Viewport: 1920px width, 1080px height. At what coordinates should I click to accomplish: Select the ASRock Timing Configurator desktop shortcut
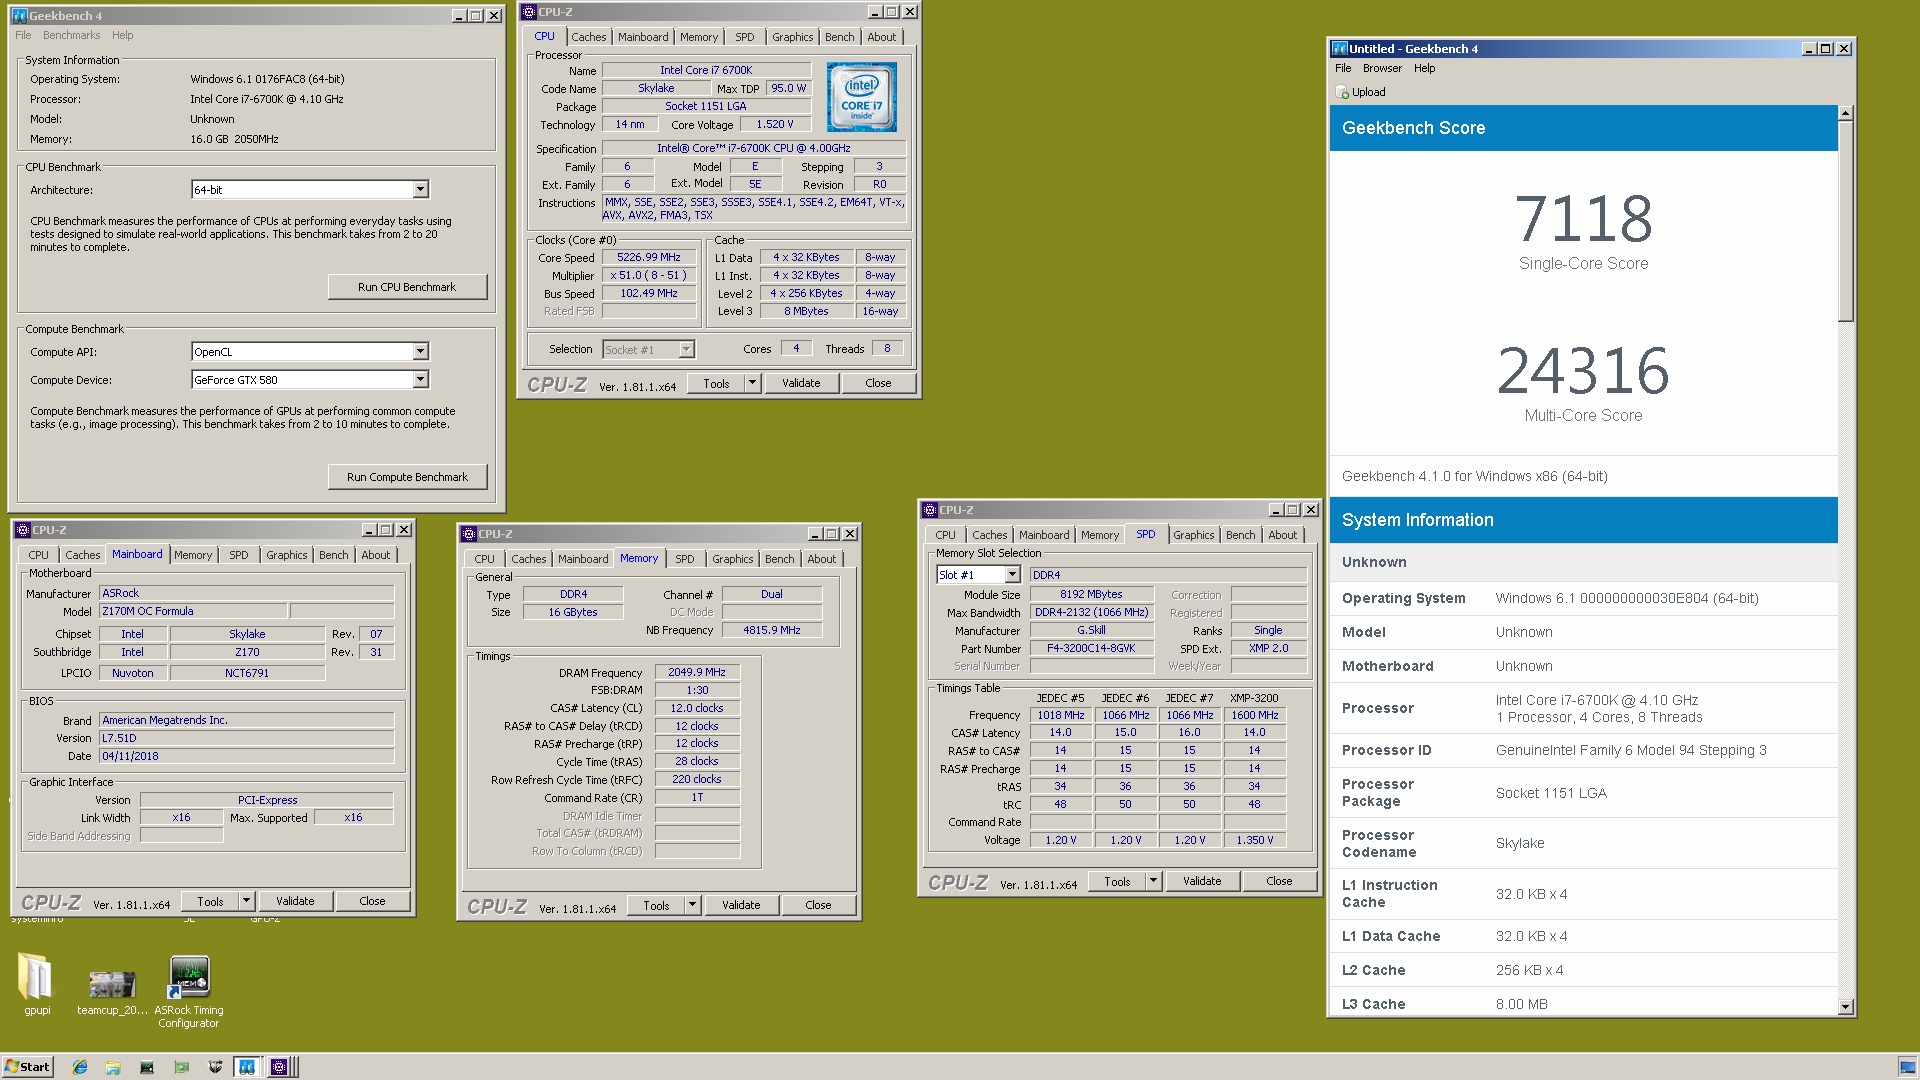188,992
